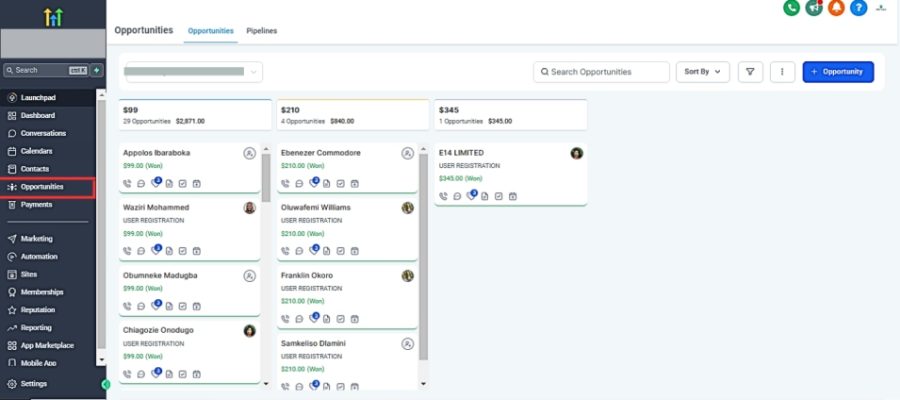Click task checkbox icon on Franklin Okoro card

341,319
